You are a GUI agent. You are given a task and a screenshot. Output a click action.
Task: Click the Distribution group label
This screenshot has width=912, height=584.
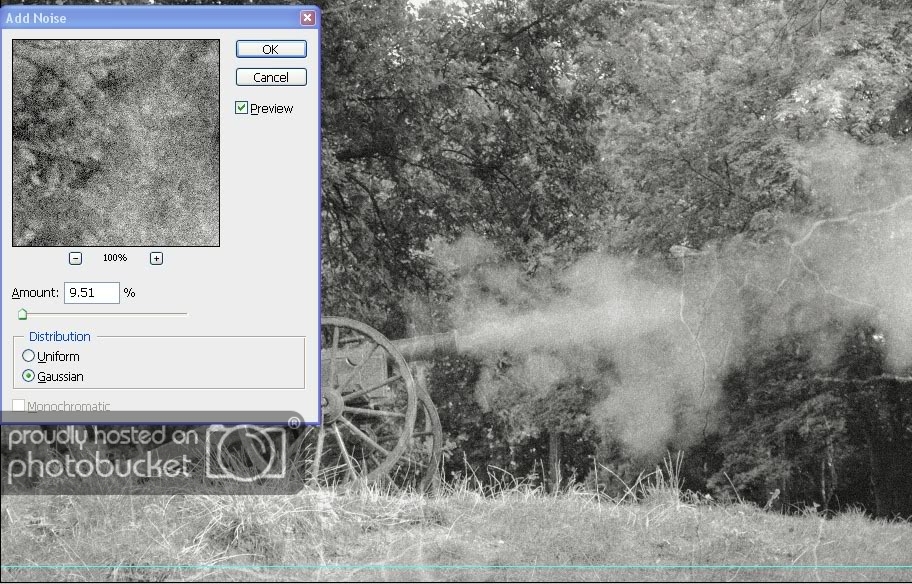pyautogui.click(x=60, y=337)
